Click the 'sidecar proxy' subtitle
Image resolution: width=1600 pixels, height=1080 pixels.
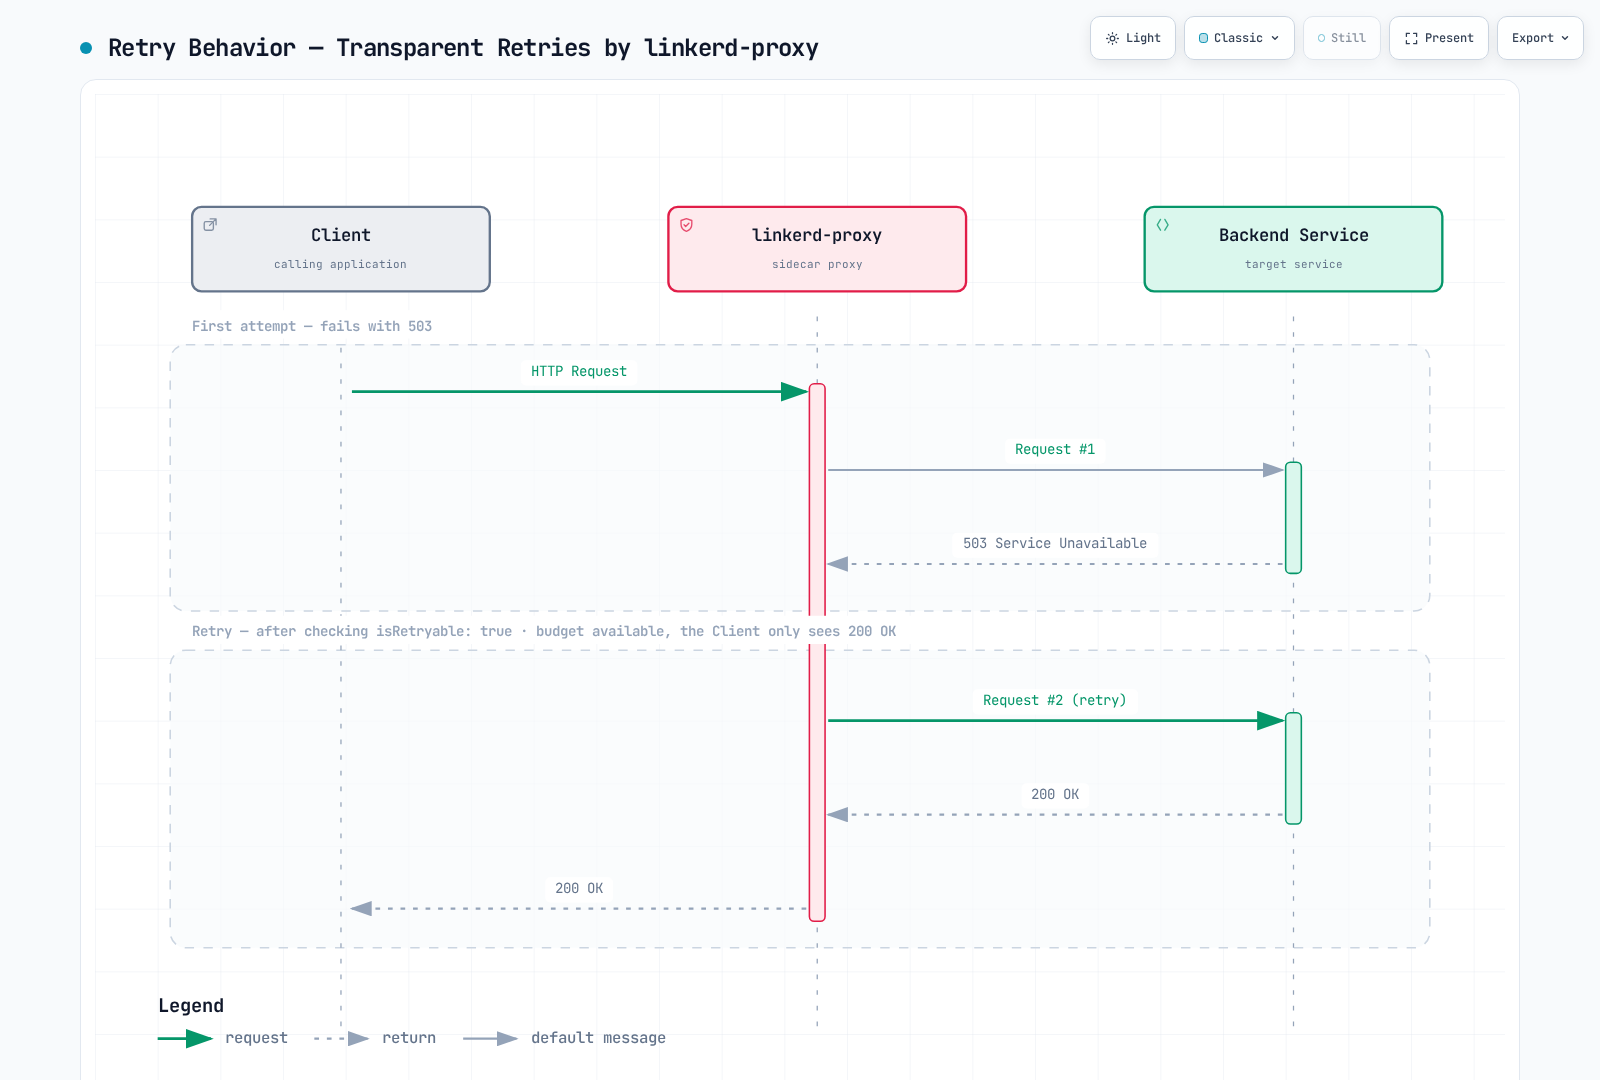pos(817,264)
